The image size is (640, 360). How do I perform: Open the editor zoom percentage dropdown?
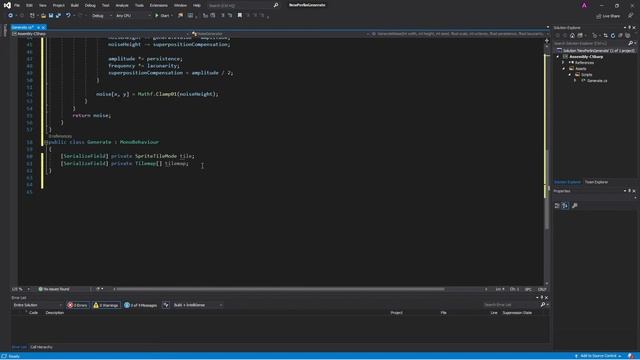click(x=21, y=289)
